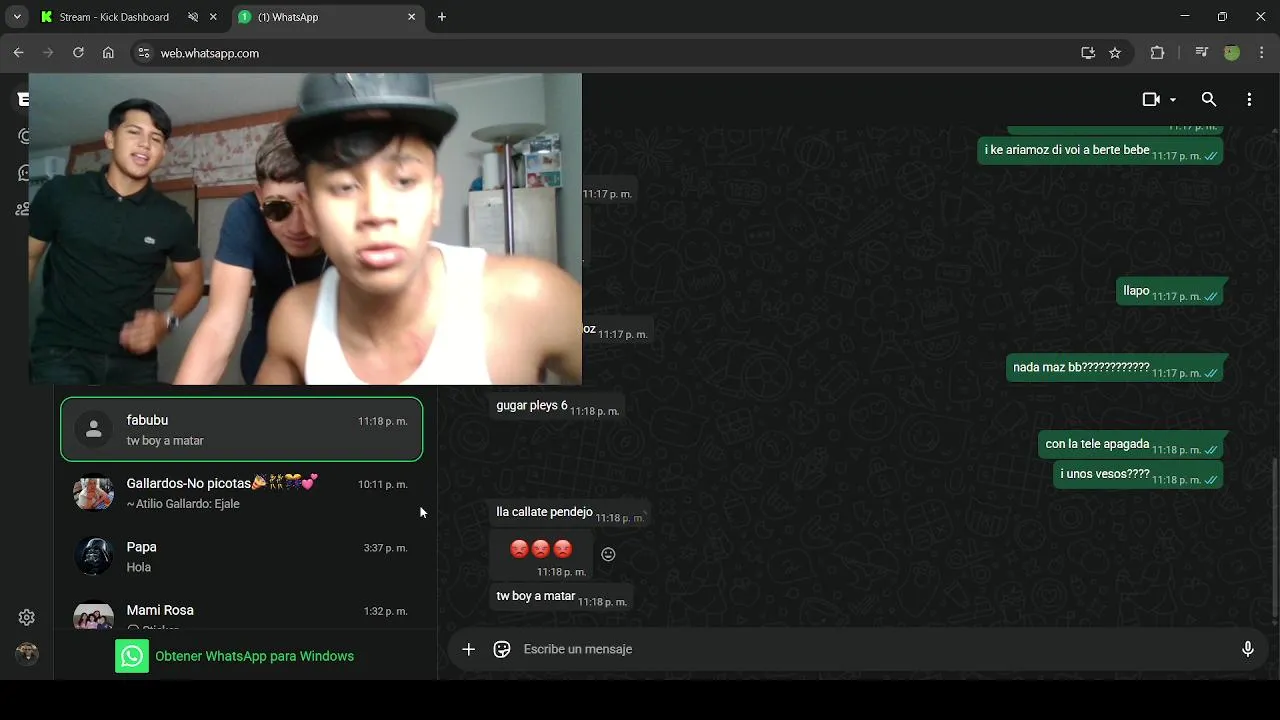Bookmark this page with the star
Screen dimensions: 1280x720
(1115, 53)
